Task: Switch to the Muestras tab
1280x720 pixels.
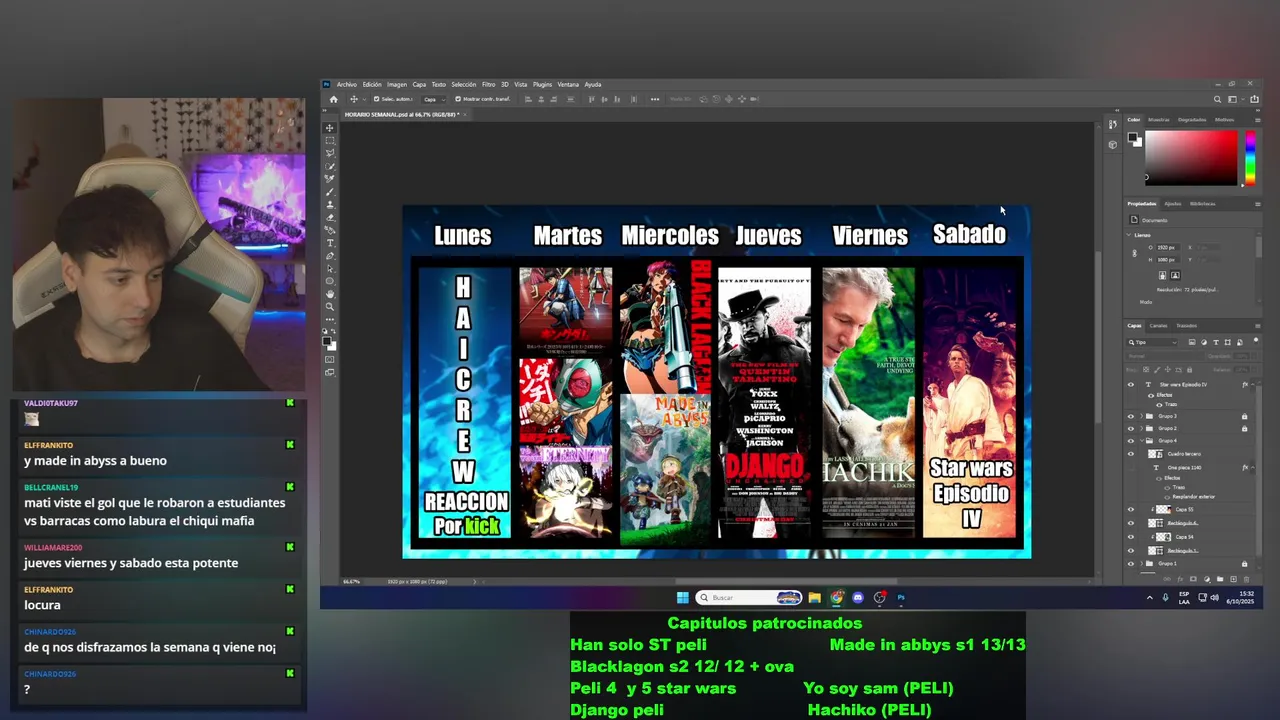Action: click(1158, 119)
